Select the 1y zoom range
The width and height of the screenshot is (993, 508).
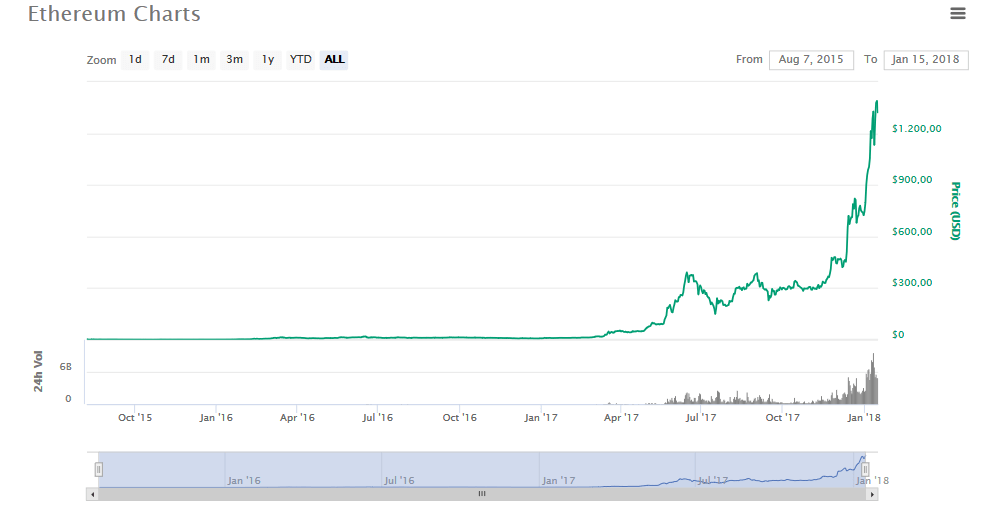coord(268,60)
